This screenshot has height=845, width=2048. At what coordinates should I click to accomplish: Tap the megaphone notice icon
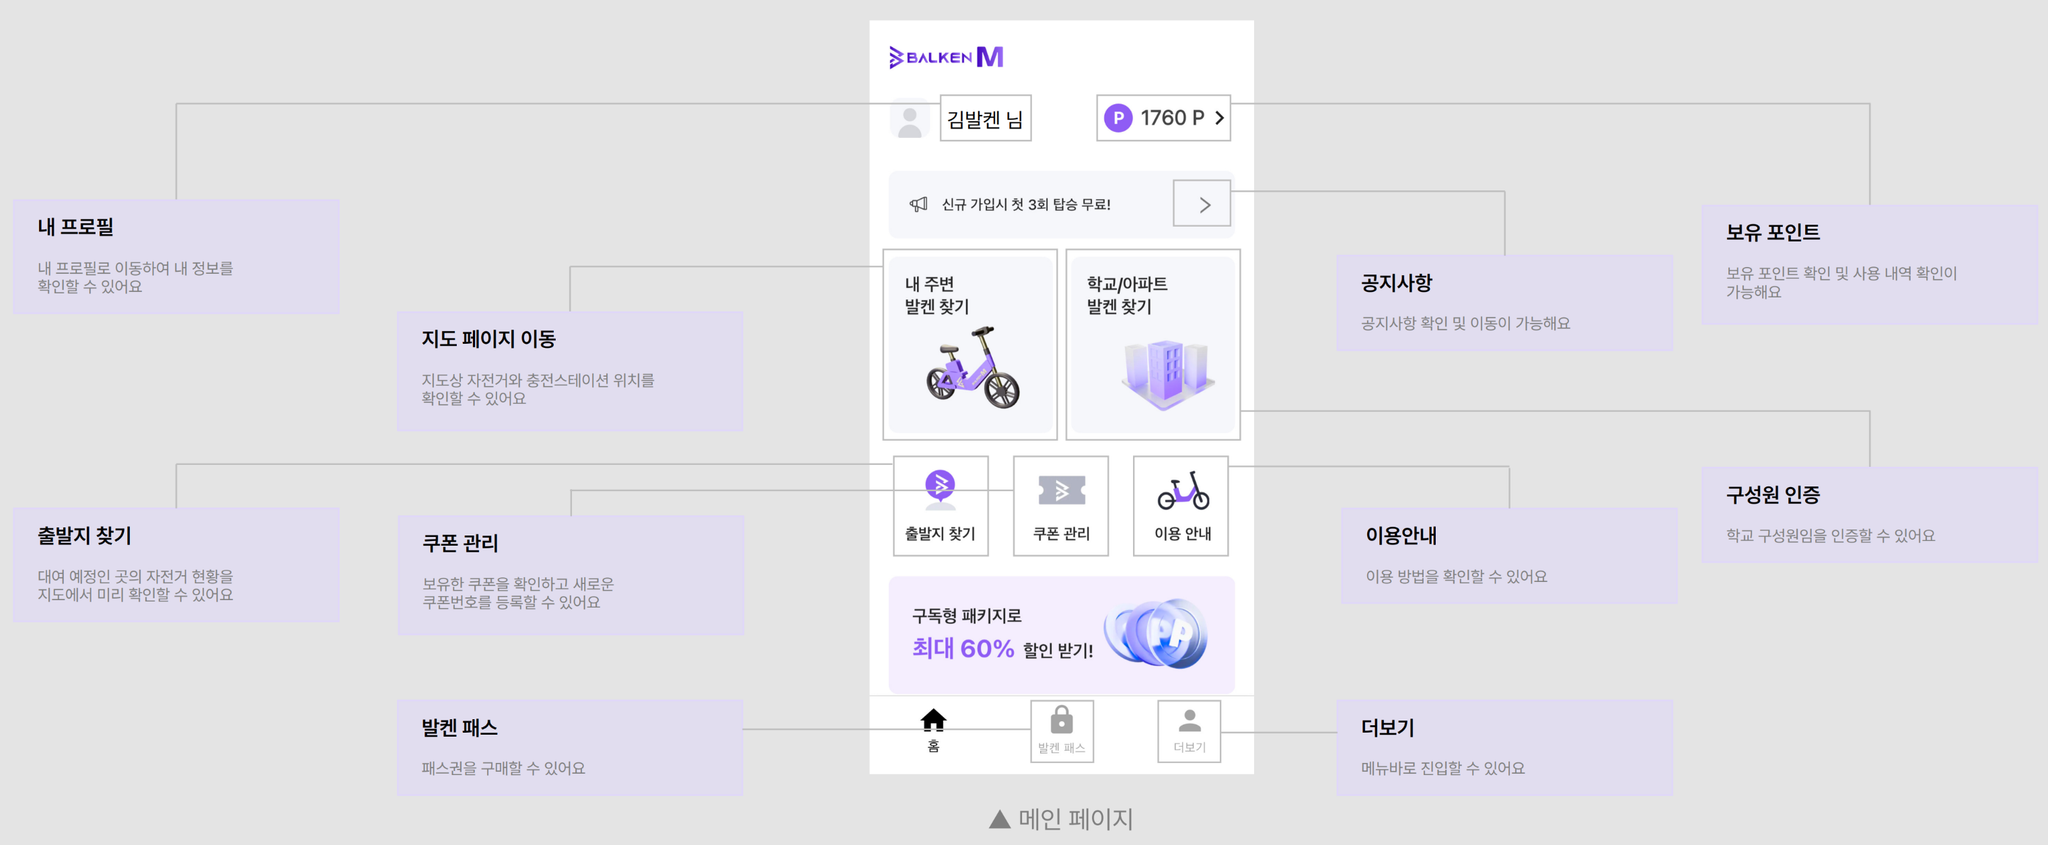tap(918, 204)
